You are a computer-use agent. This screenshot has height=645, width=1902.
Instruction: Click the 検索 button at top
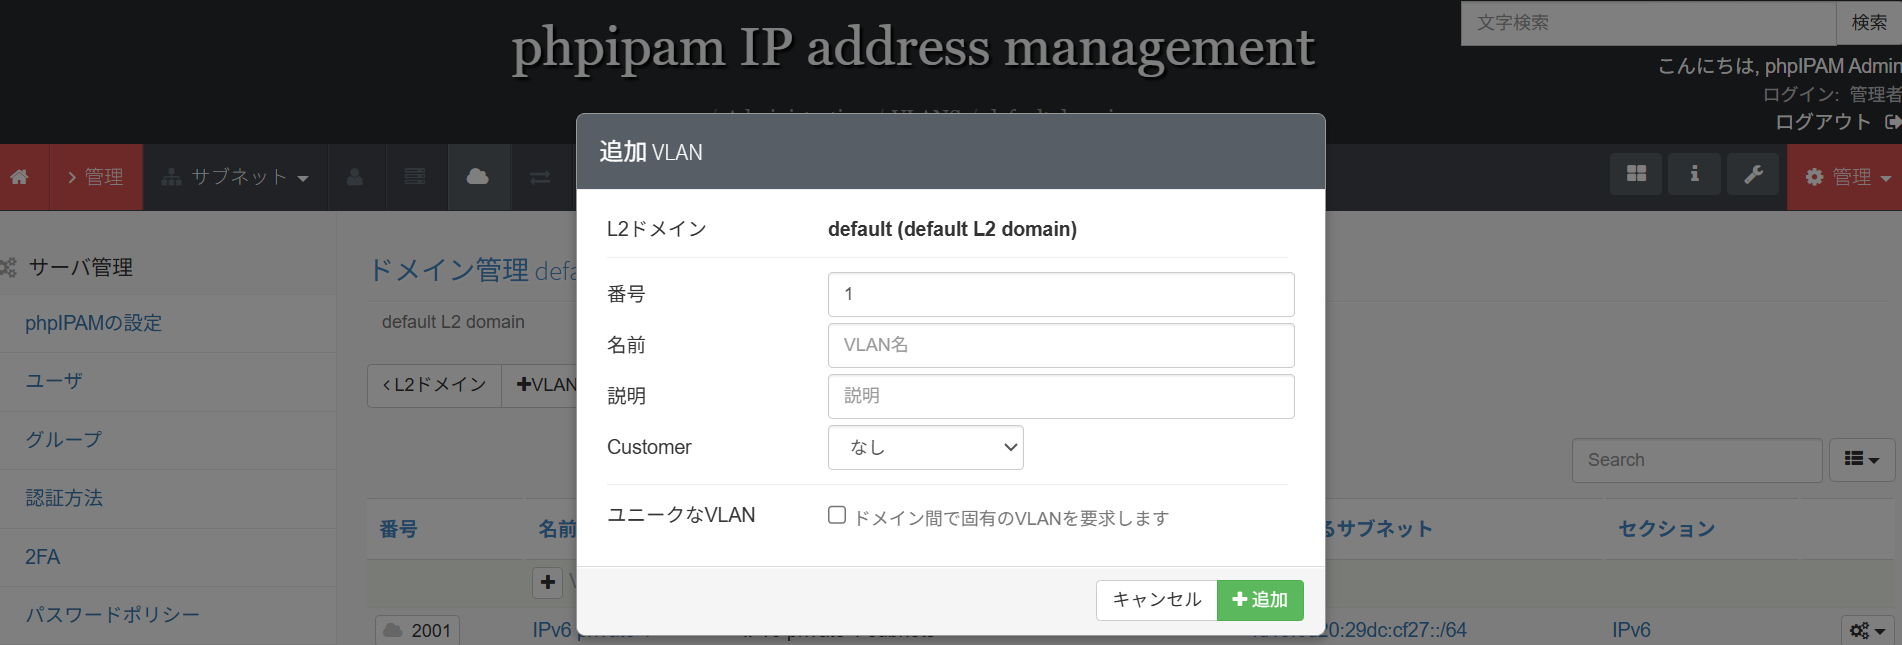click(x=1869, y=22)
